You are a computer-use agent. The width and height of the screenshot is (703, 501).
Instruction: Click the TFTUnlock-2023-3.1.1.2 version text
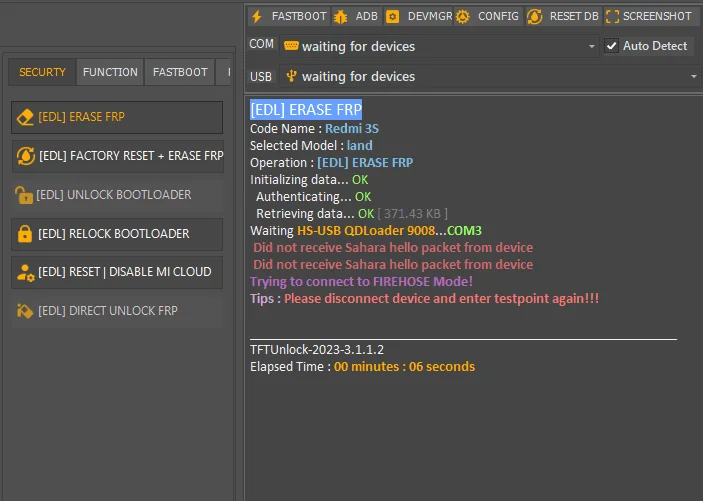[x=317, y=349]
